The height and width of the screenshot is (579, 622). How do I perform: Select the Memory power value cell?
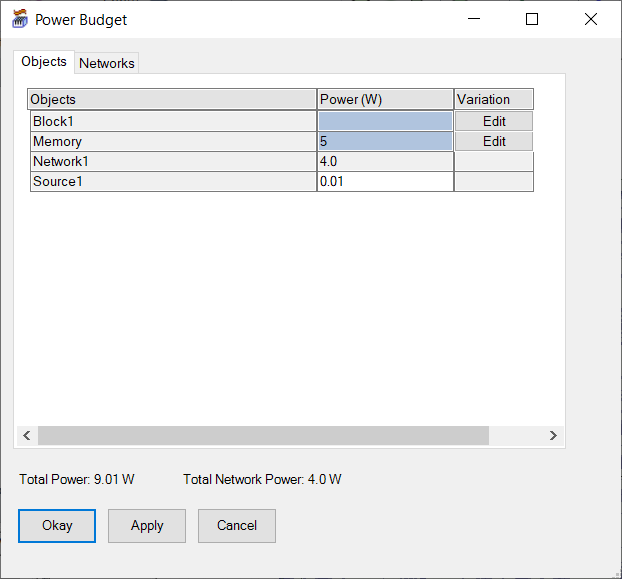[385, 142]
